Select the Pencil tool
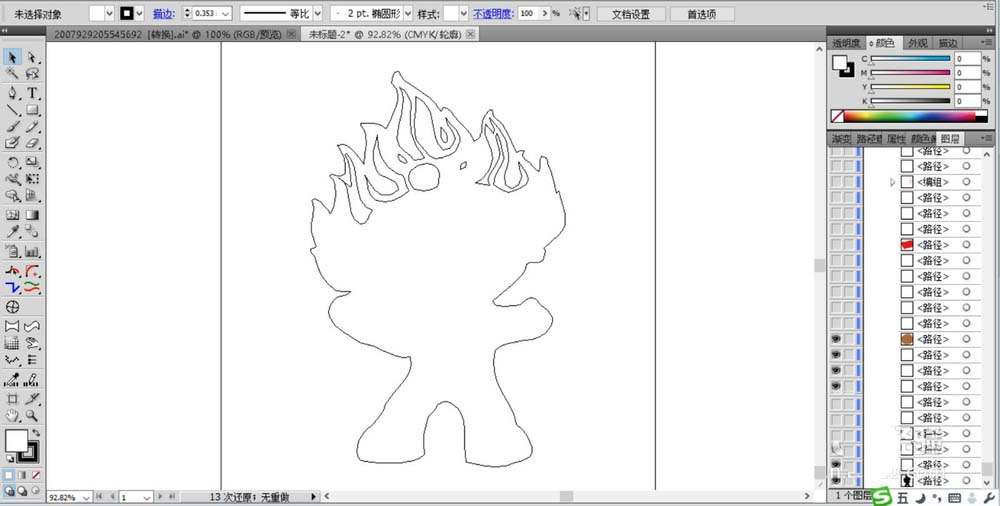 32,126
